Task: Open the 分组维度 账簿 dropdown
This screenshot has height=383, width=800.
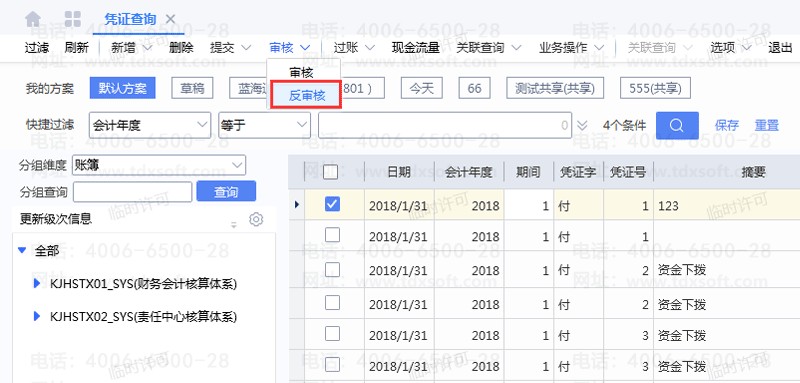Action: pyautogui.click(x=159, y=165)
